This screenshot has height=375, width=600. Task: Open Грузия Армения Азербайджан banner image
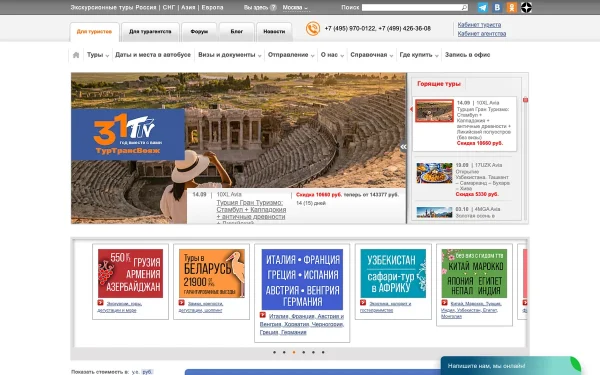click(x=130, y=273)
